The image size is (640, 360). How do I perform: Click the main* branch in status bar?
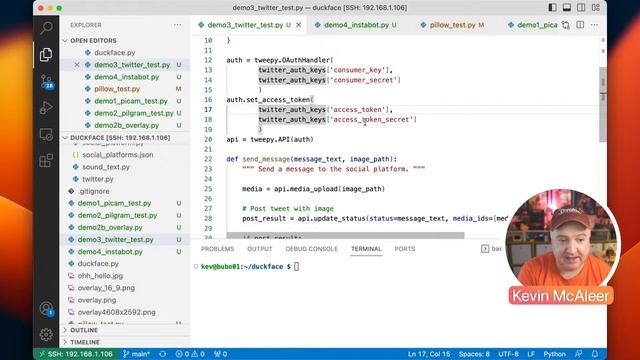click(137, 354)
